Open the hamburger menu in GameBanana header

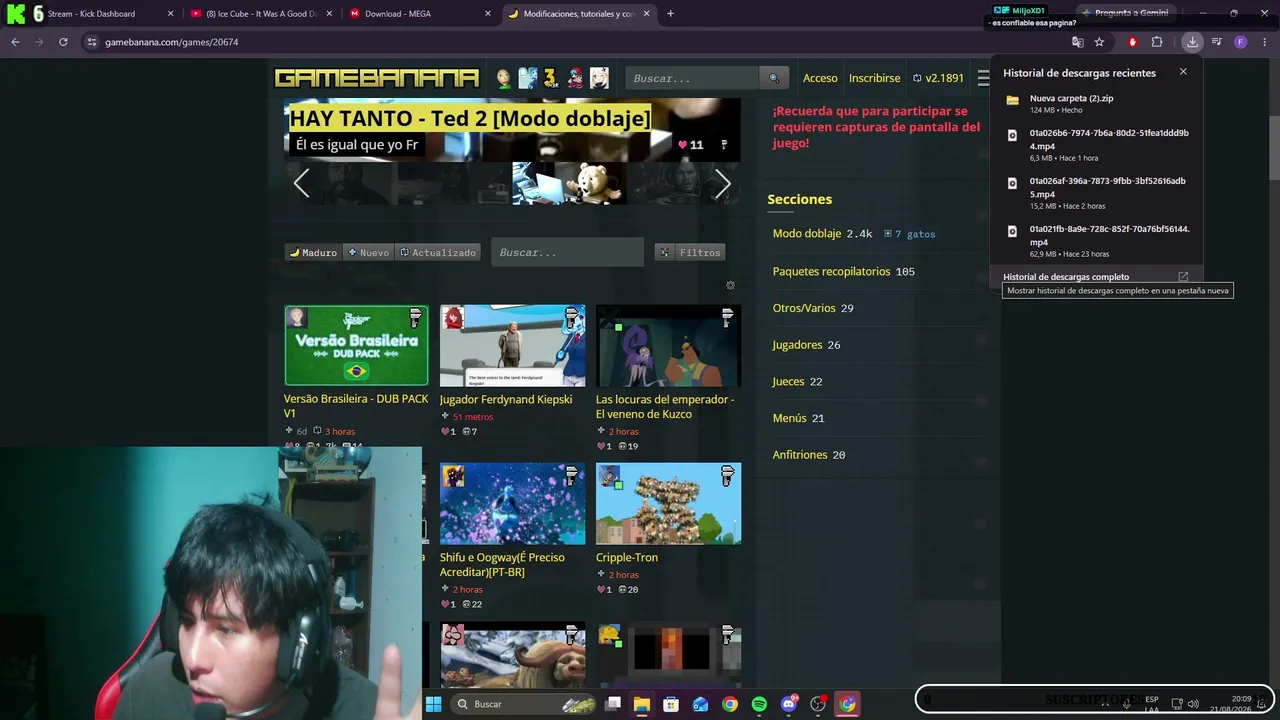click(983, 78)
